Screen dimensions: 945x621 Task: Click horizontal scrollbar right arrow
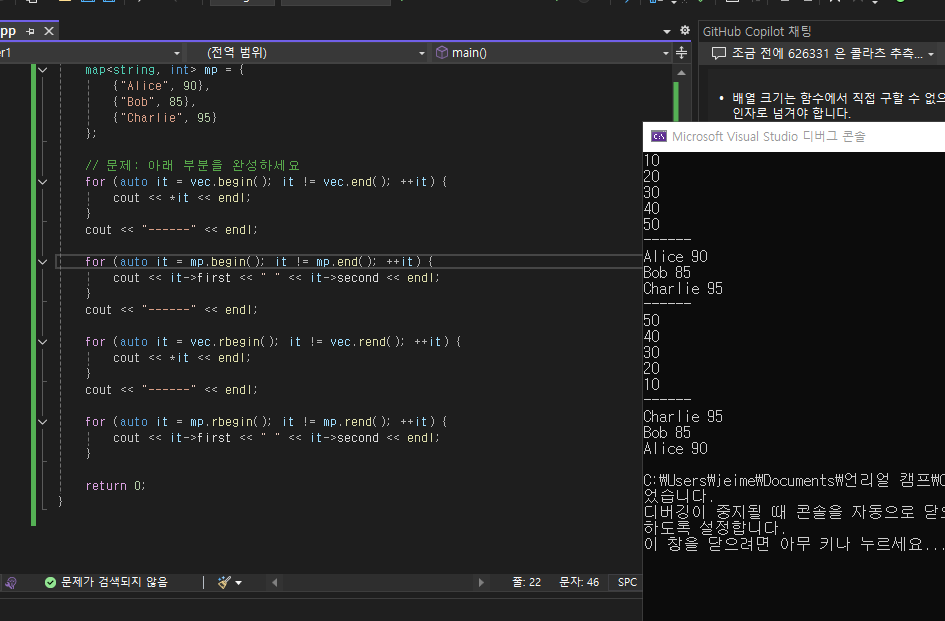click(x=481, y=582)
